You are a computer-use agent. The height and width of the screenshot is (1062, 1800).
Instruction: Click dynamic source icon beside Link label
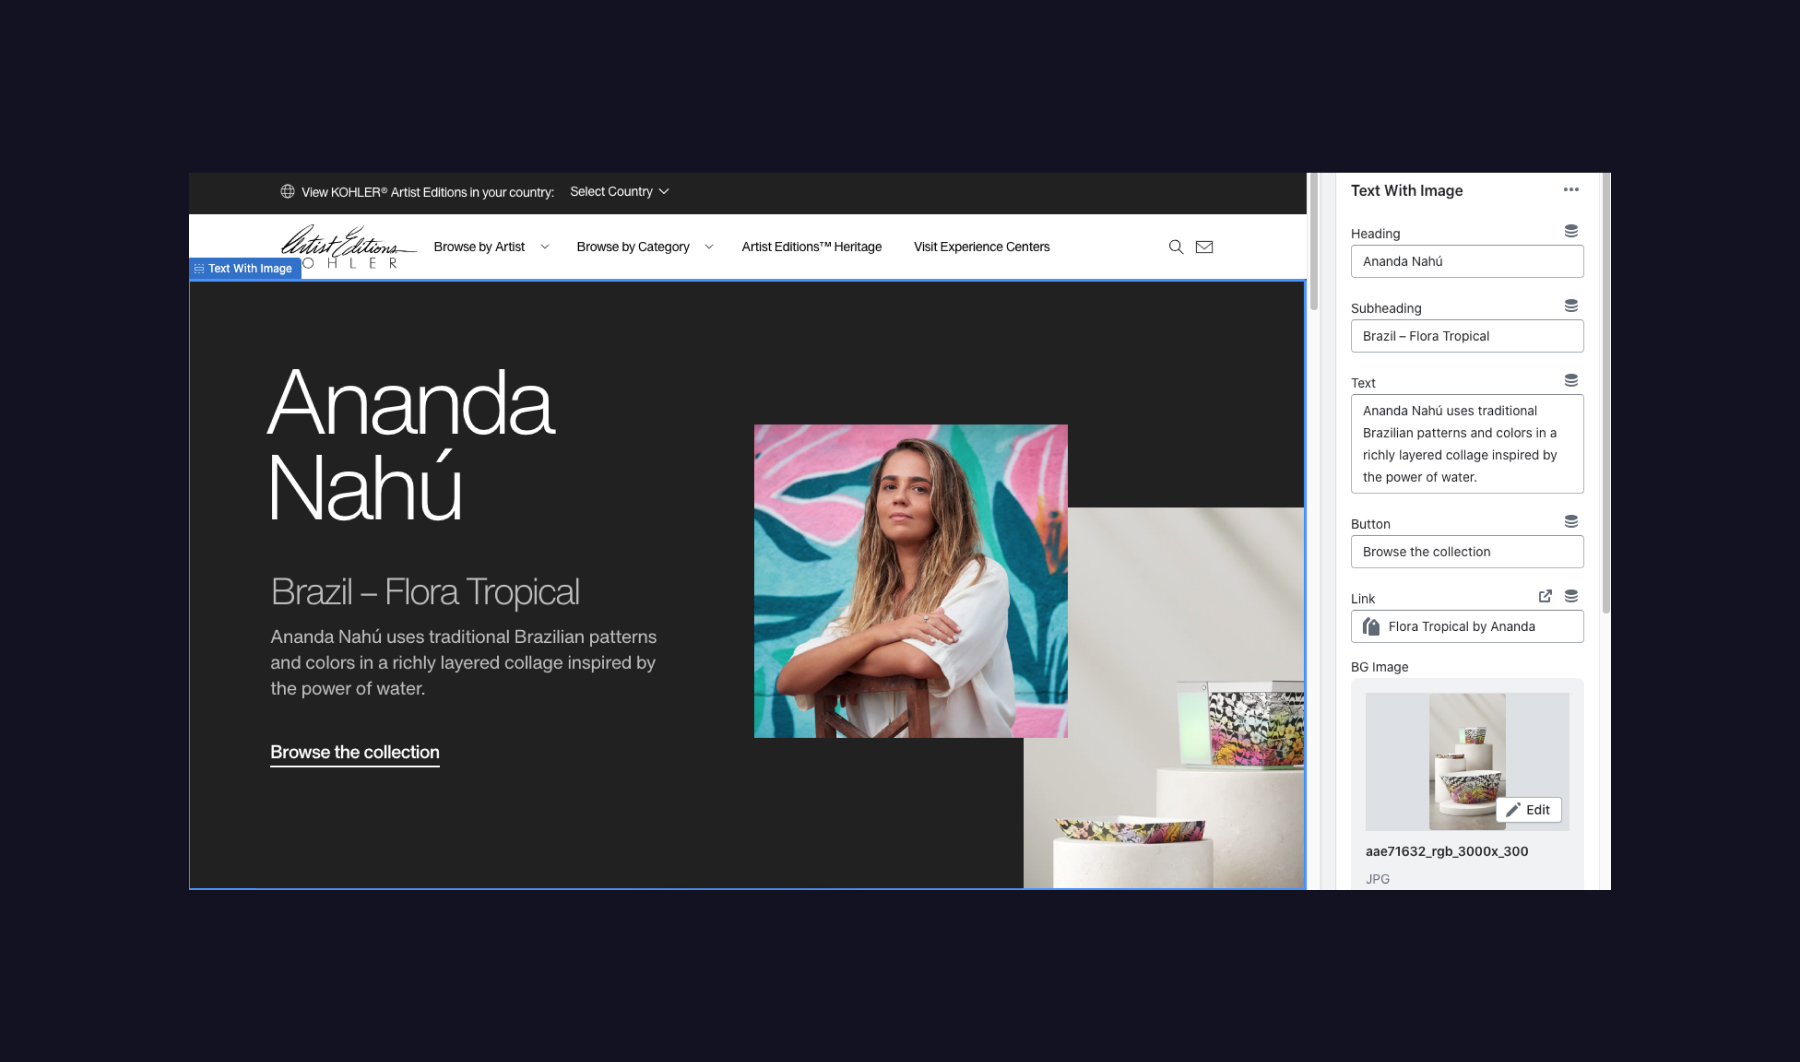tap(1571, 597)
